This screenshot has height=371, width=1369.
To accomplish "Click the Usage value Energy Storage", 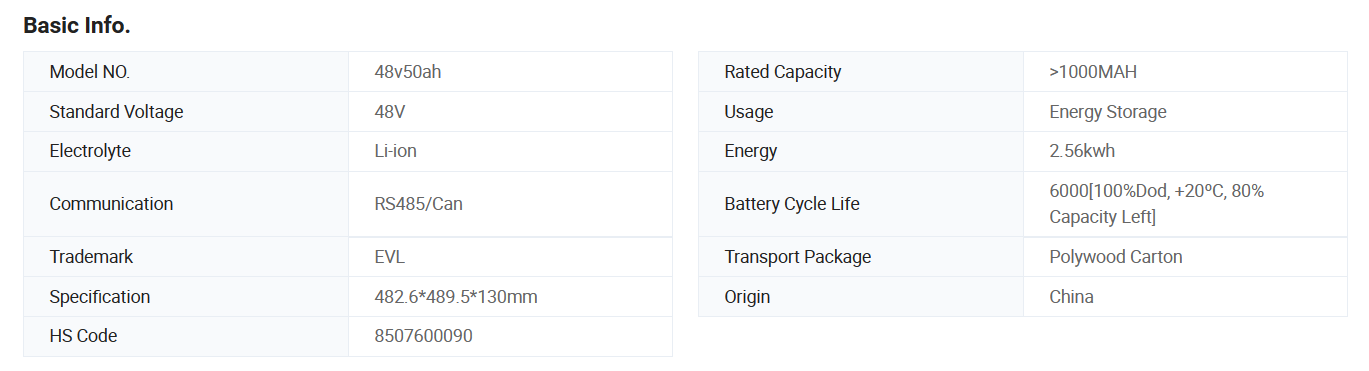I will click(1108, 112).
